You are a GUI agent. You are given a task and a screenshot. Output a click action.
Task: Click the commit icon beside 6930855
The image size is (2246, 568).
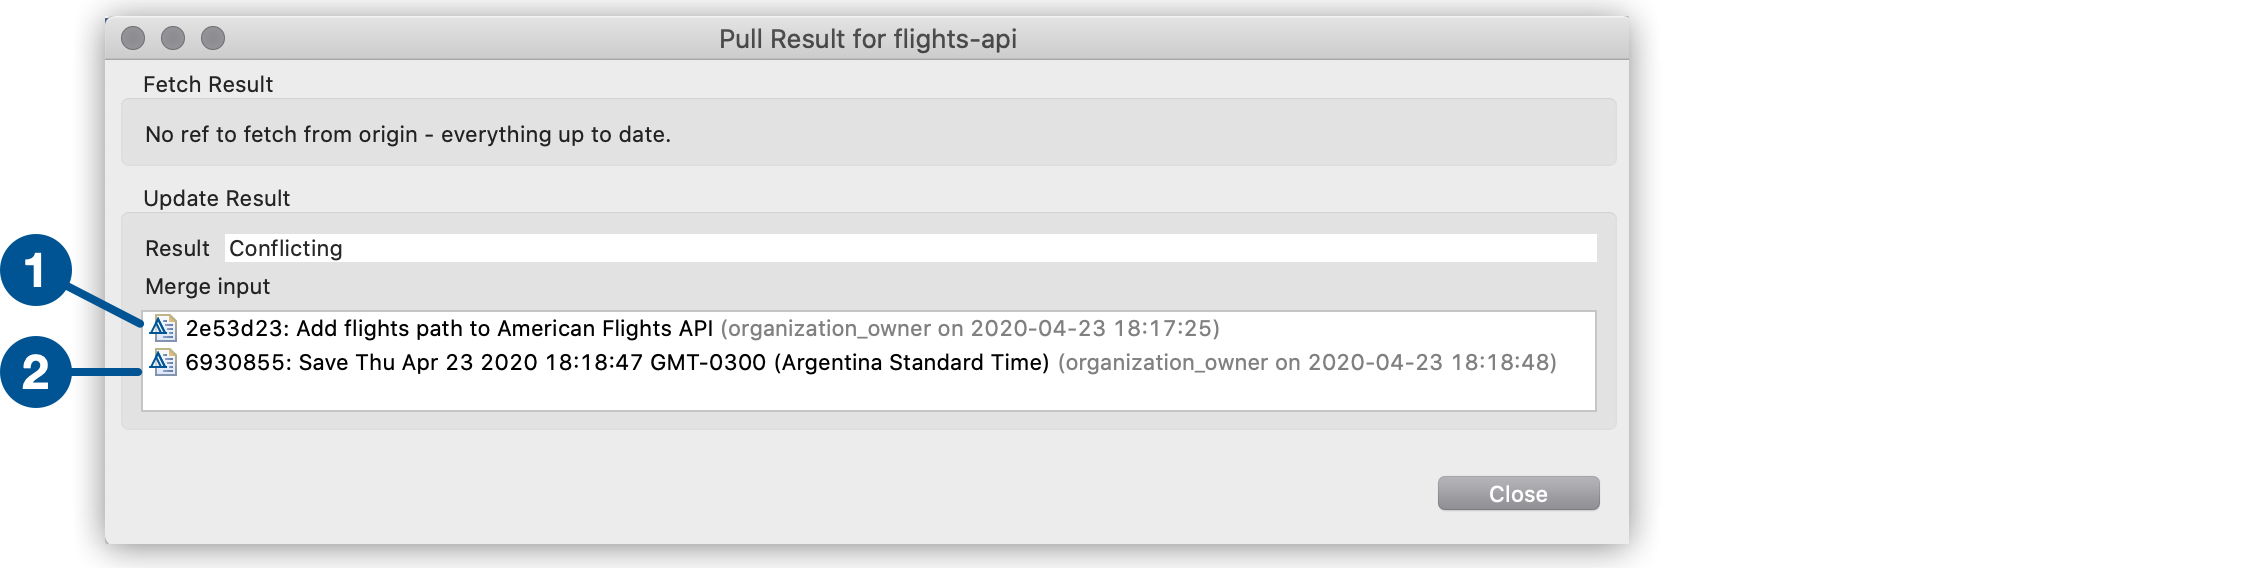[x=163, y=362]
